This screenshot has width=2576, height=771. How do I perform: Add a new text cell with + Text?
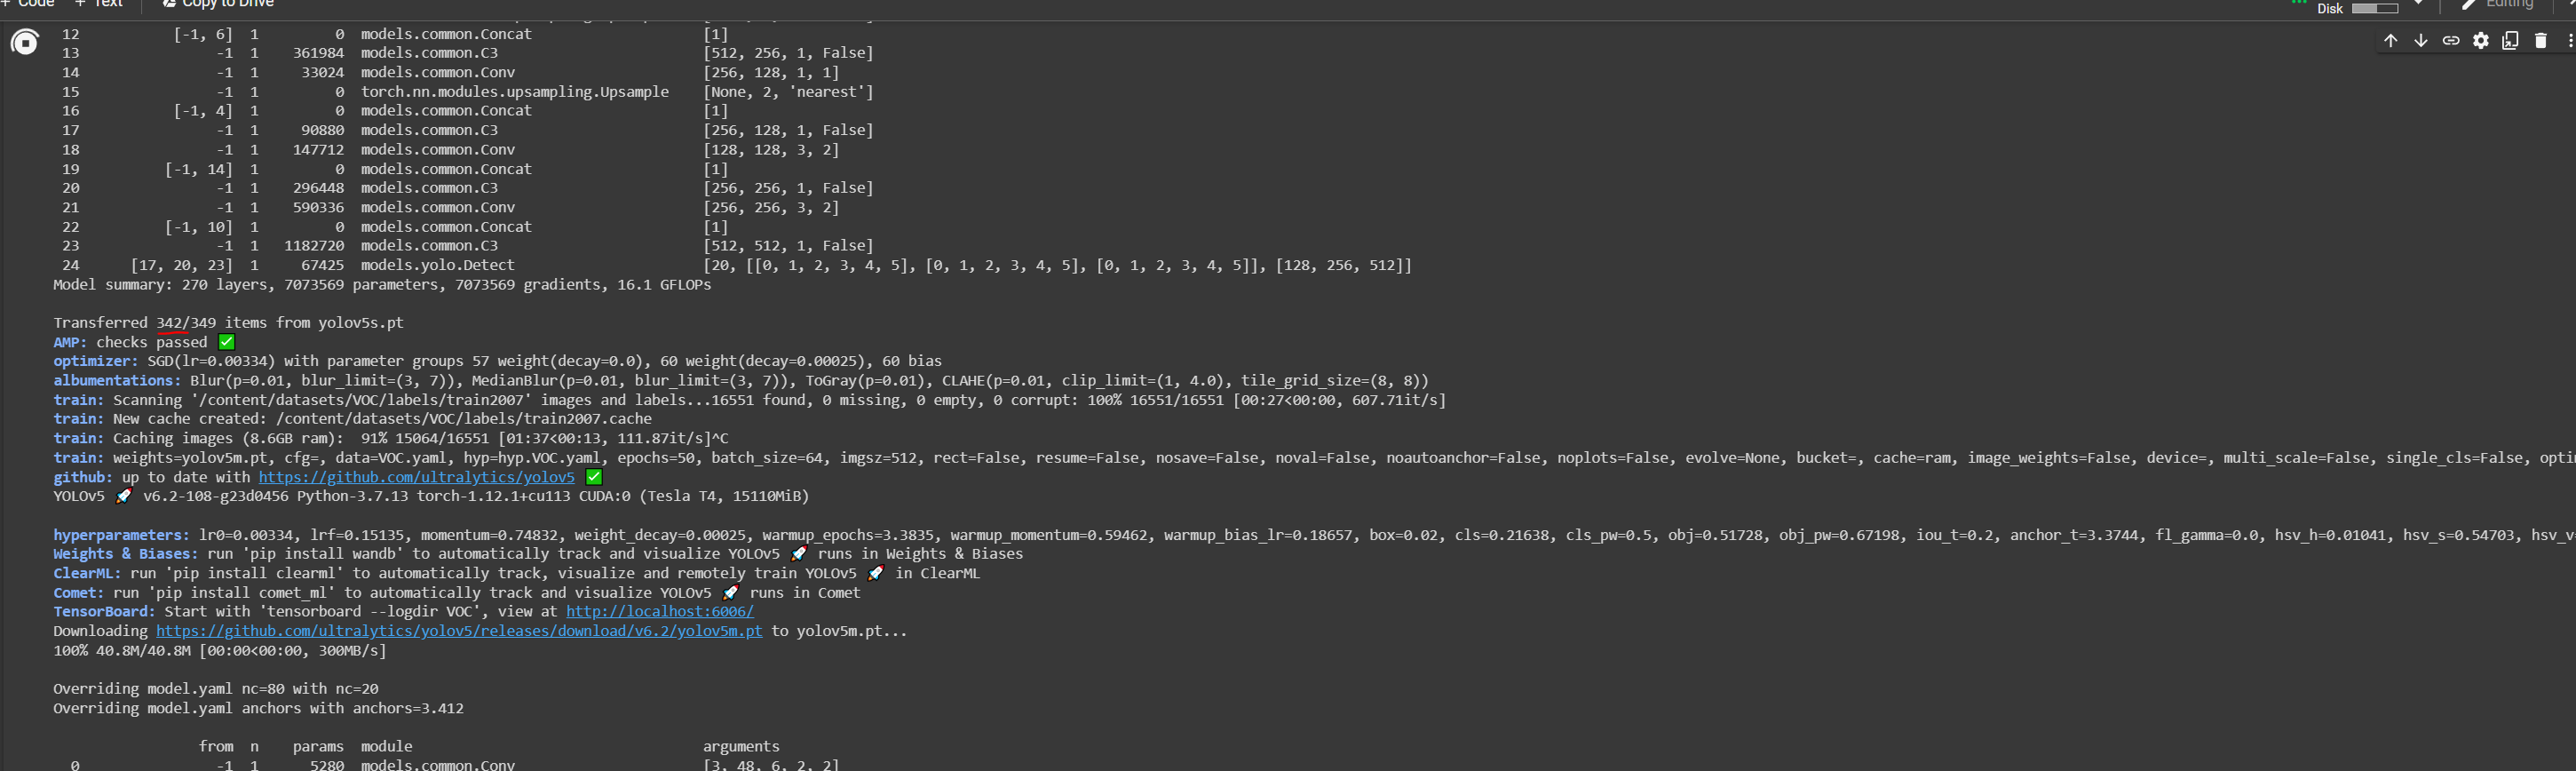[x=99, y=4]
